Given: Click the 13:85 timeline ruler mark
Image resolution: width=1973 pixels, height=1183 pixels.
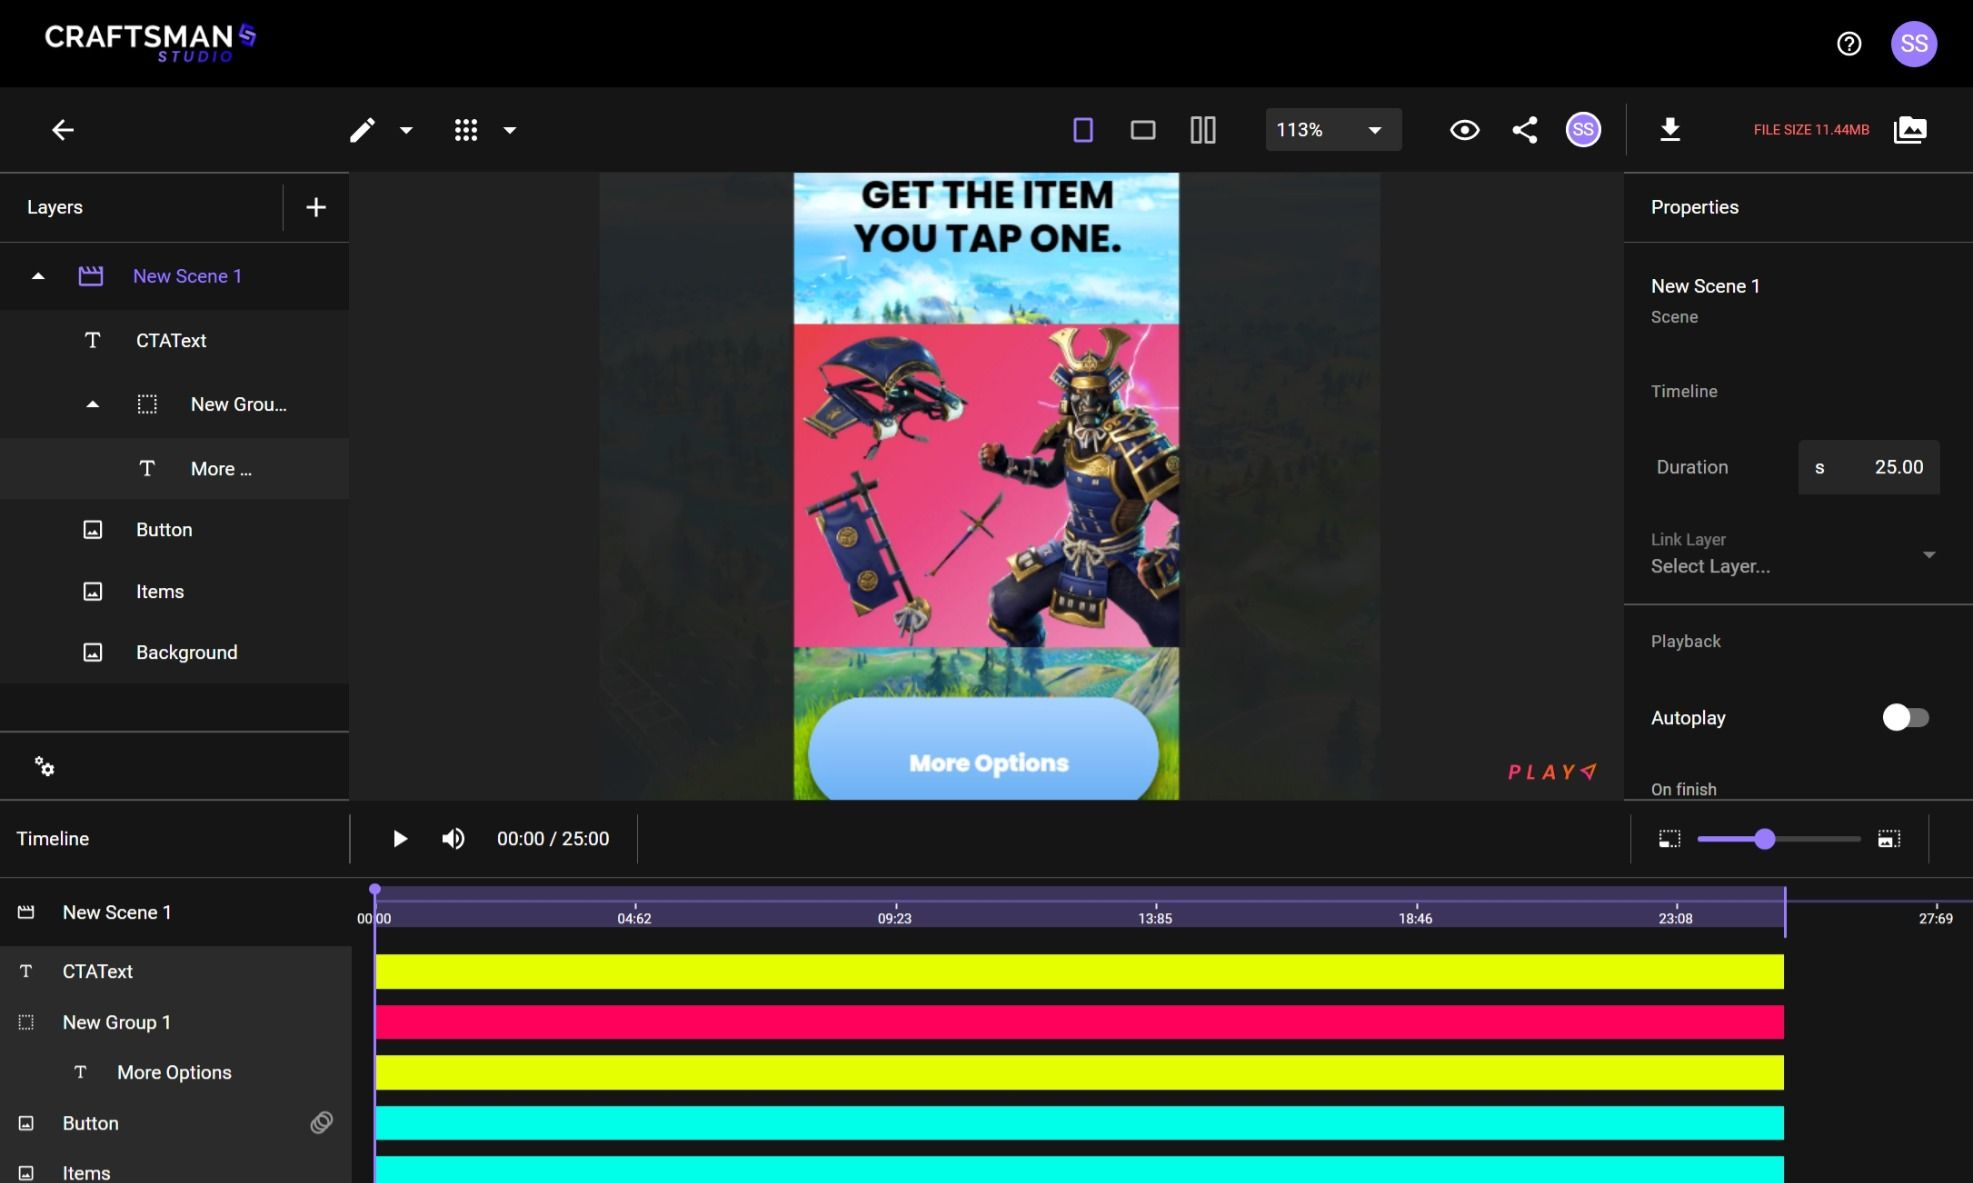Looking at the screenshot, I should click(x=1155, y=918).
